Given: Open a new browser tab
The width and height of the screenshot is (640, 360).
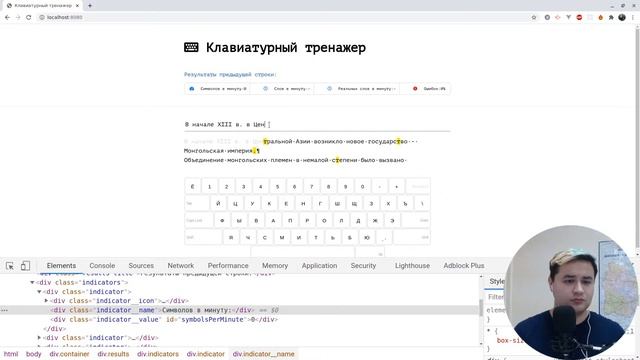Looking at the screenshot, I should click(x=90, y=6).
